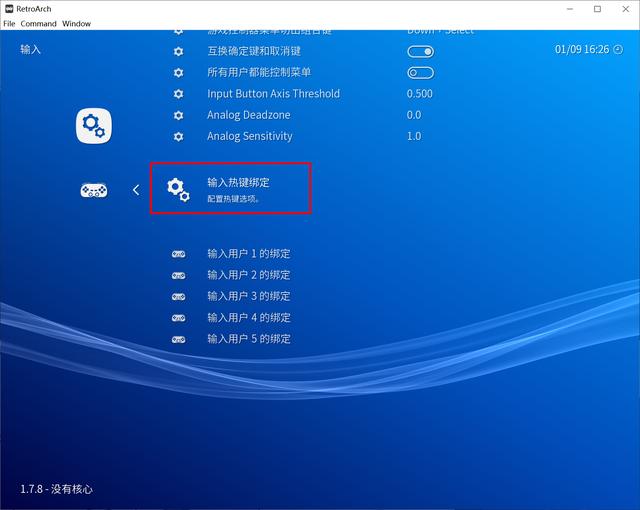Screen dimensions: 640x510
Task: Click gear icon beside 互换确定键和取消键
Action: 178,51
